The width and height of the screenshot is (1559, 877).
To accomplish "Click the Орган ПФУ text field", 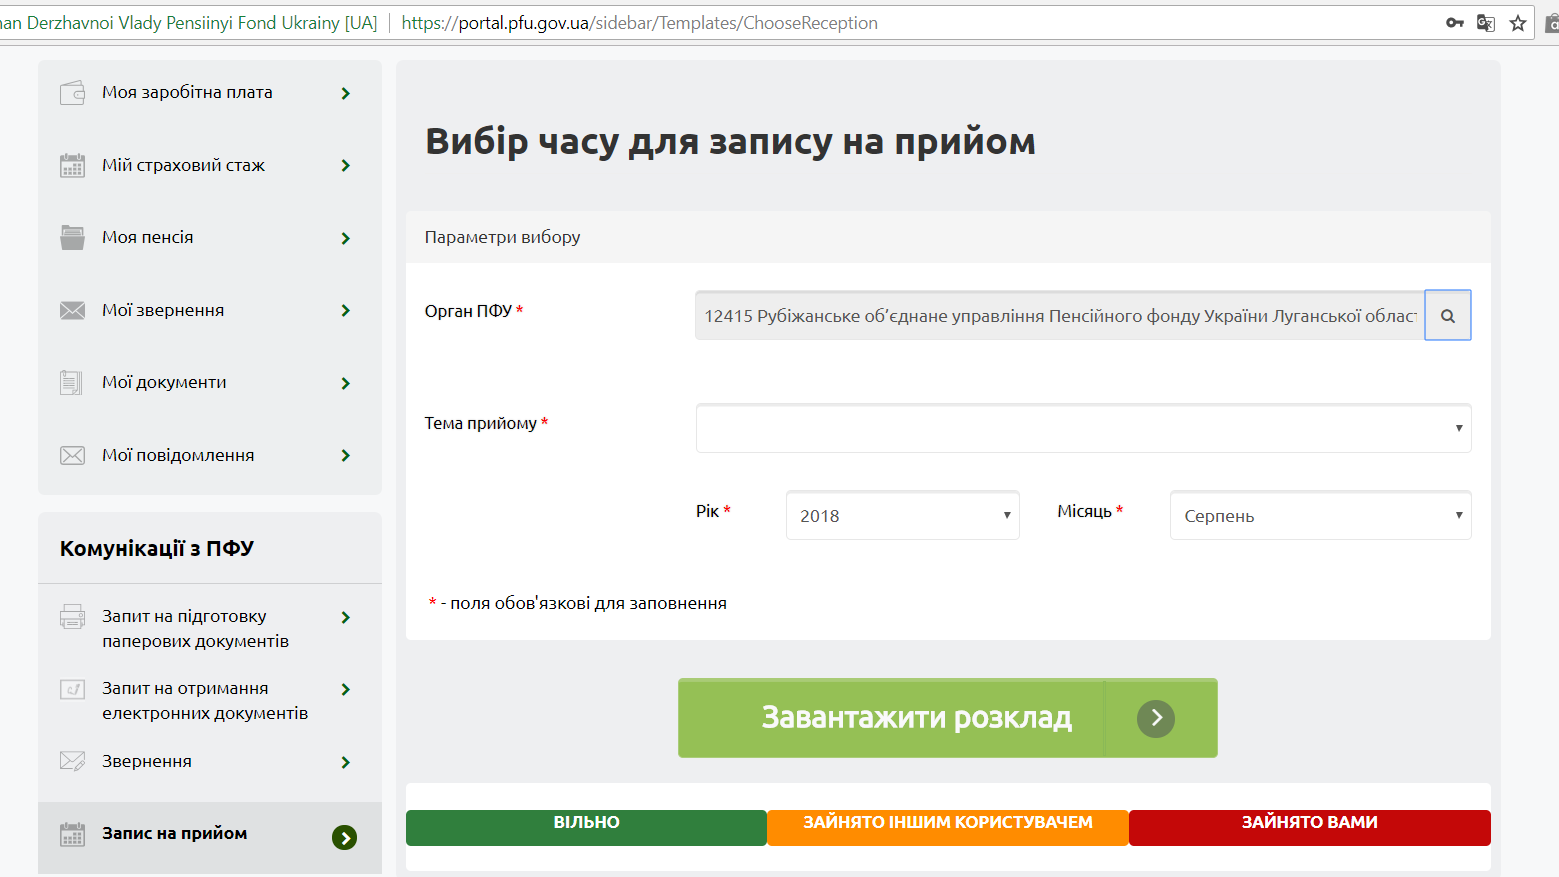I will click(1059, 316).
